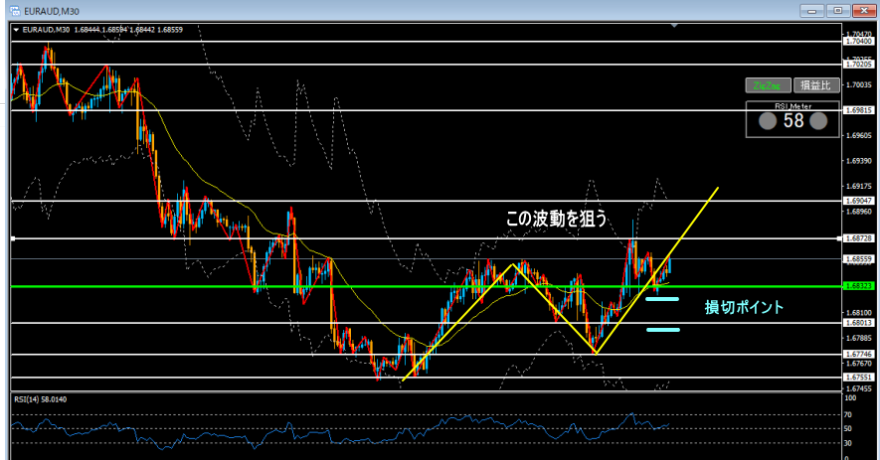Click the right gray circle in RSI Meter
The width and height of the screenshot is (880, 460).
[x=818, y=121]
